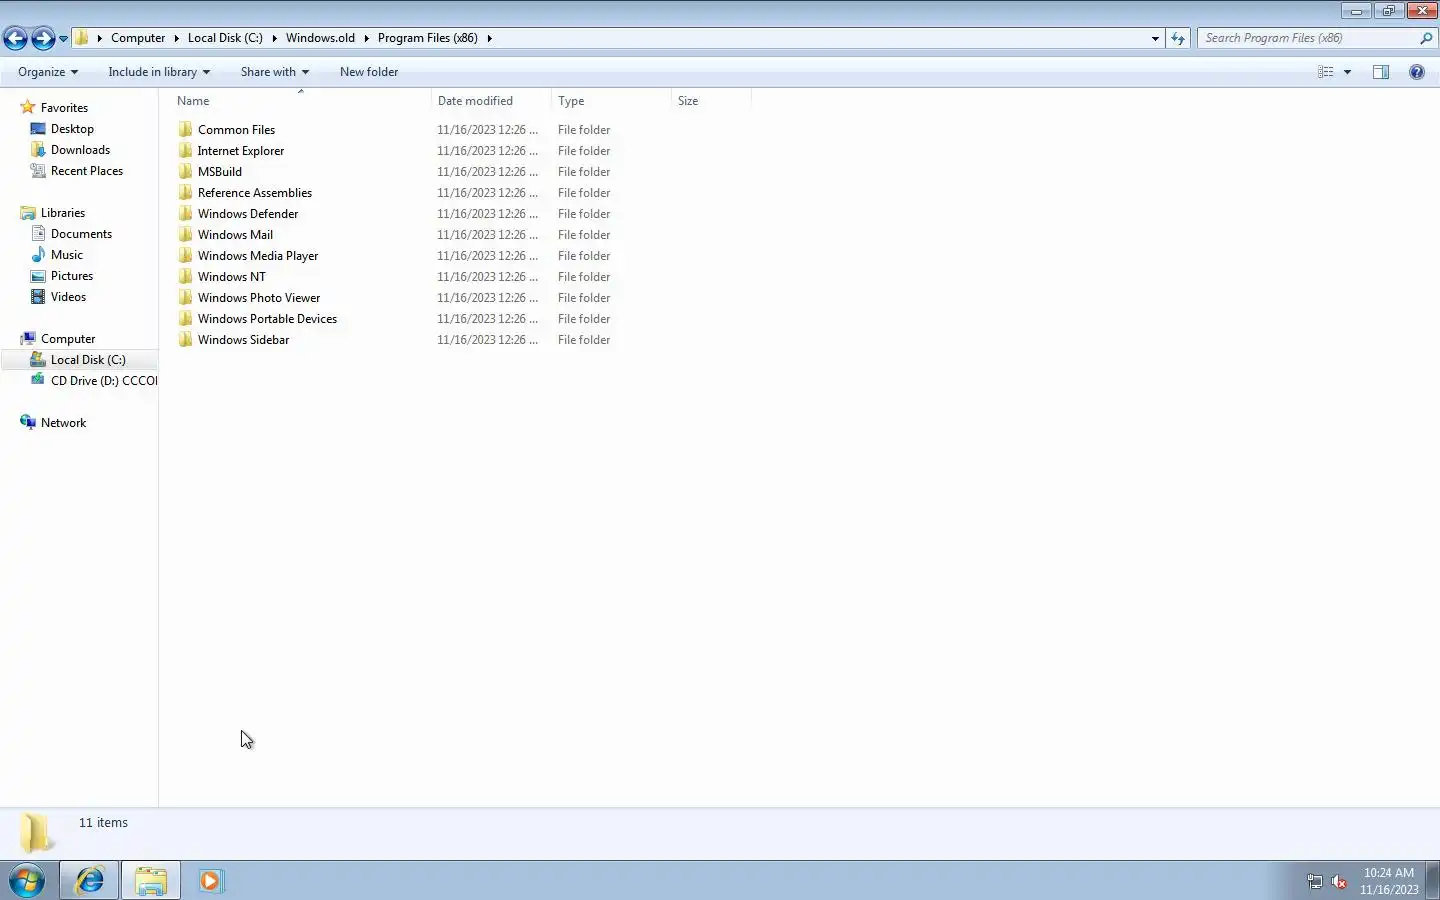Viewport: 1440px width, 900px height.
Task: Select Computer in the navigation pane
Action: pyautogui.click(x=68, y=339)
